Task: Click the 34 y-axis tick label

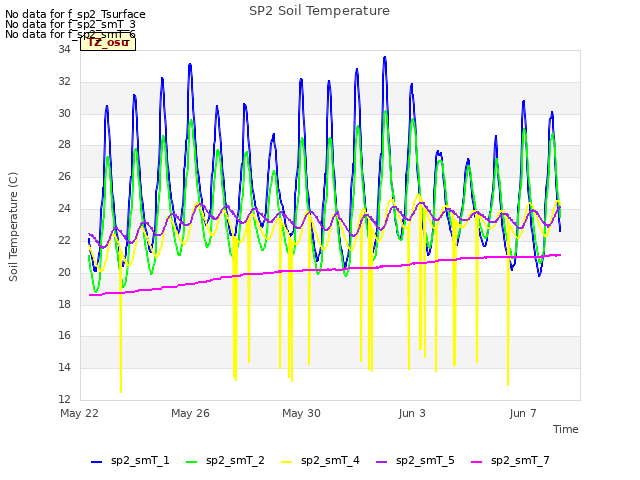Action: click(x=64, y=50)
